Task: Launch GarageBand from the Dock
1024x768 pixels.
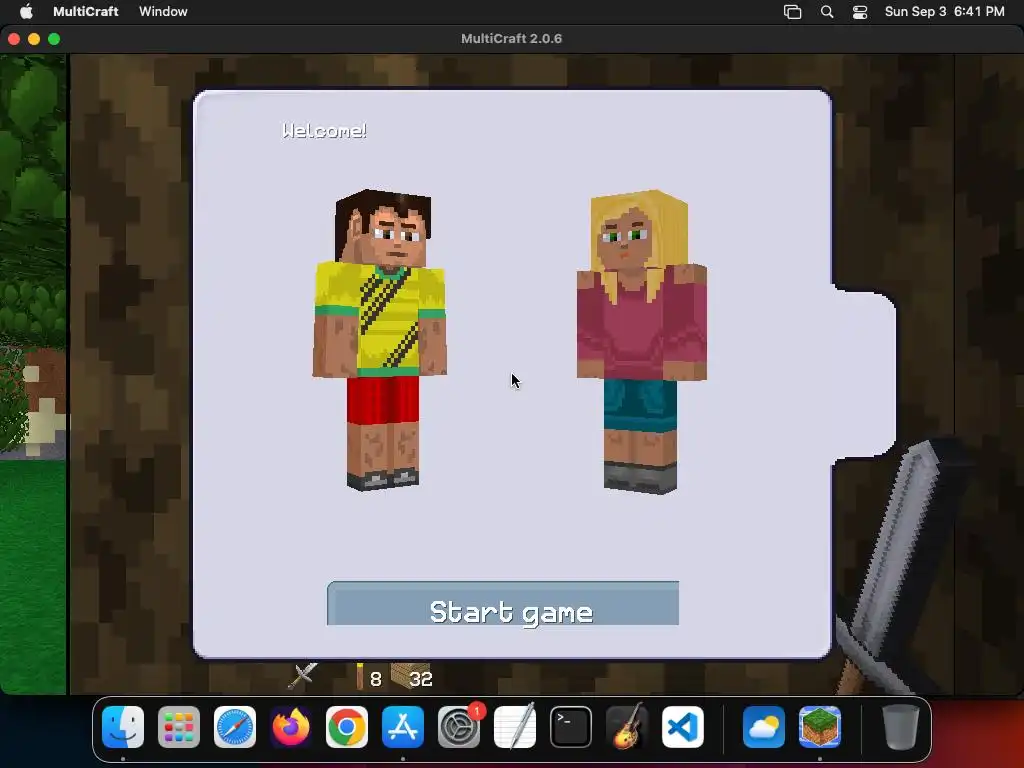Action: pos(627,727)
